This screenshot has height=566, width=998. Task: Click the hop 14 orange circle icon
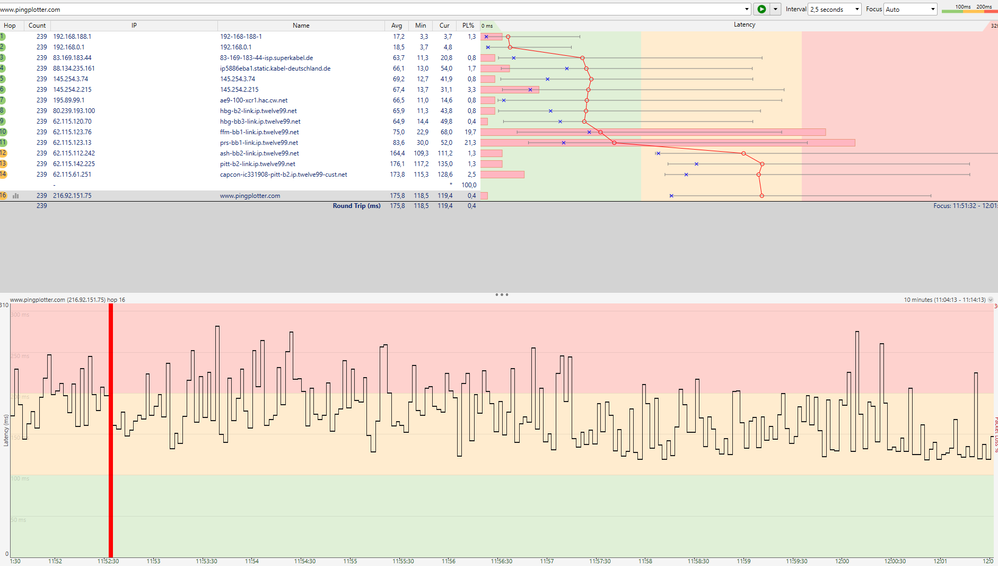click(3, 174)
